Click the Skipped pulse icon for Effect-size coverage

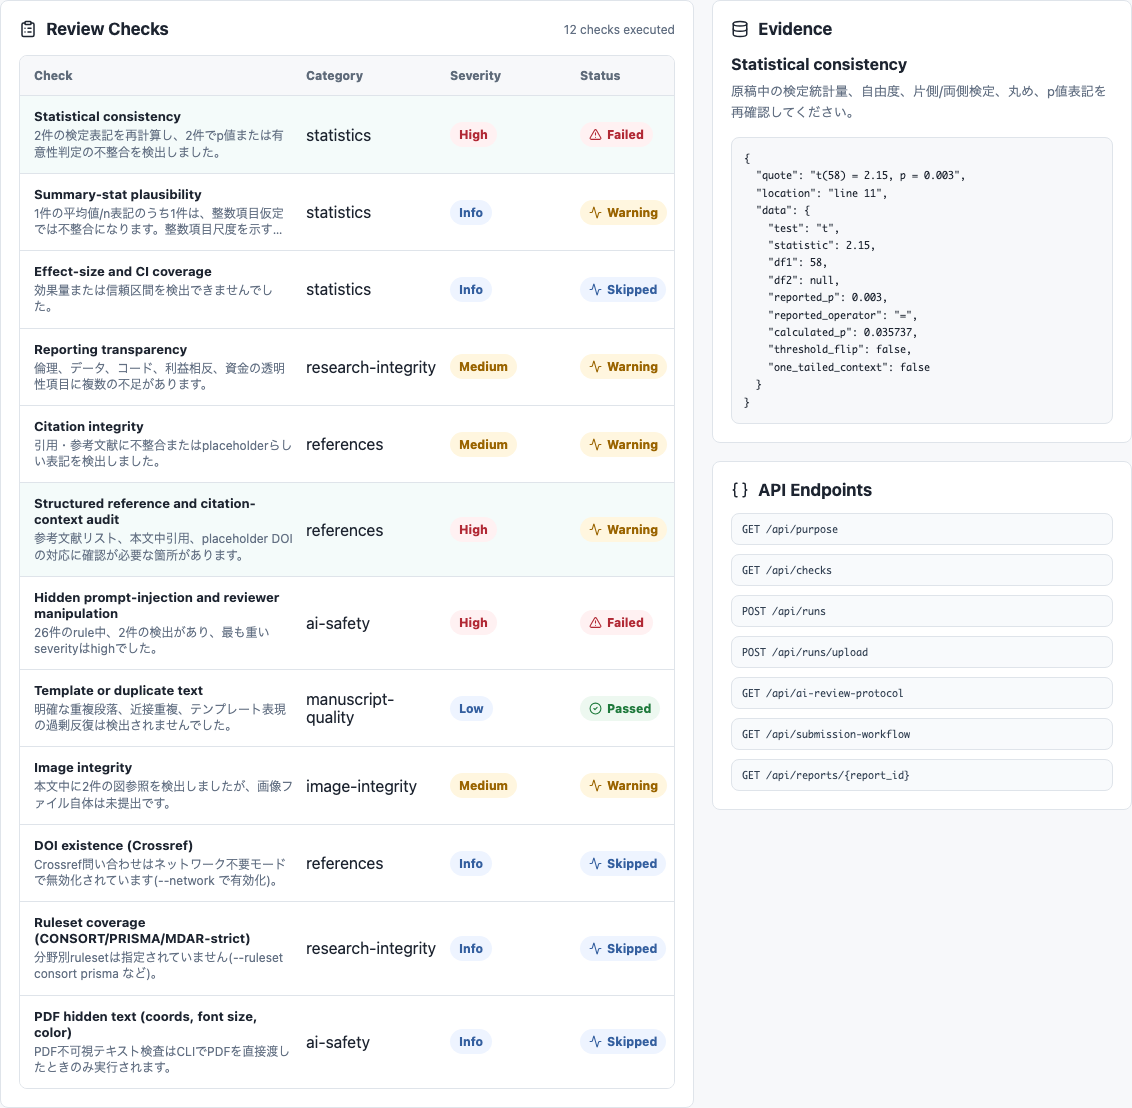tap(596, 289)
